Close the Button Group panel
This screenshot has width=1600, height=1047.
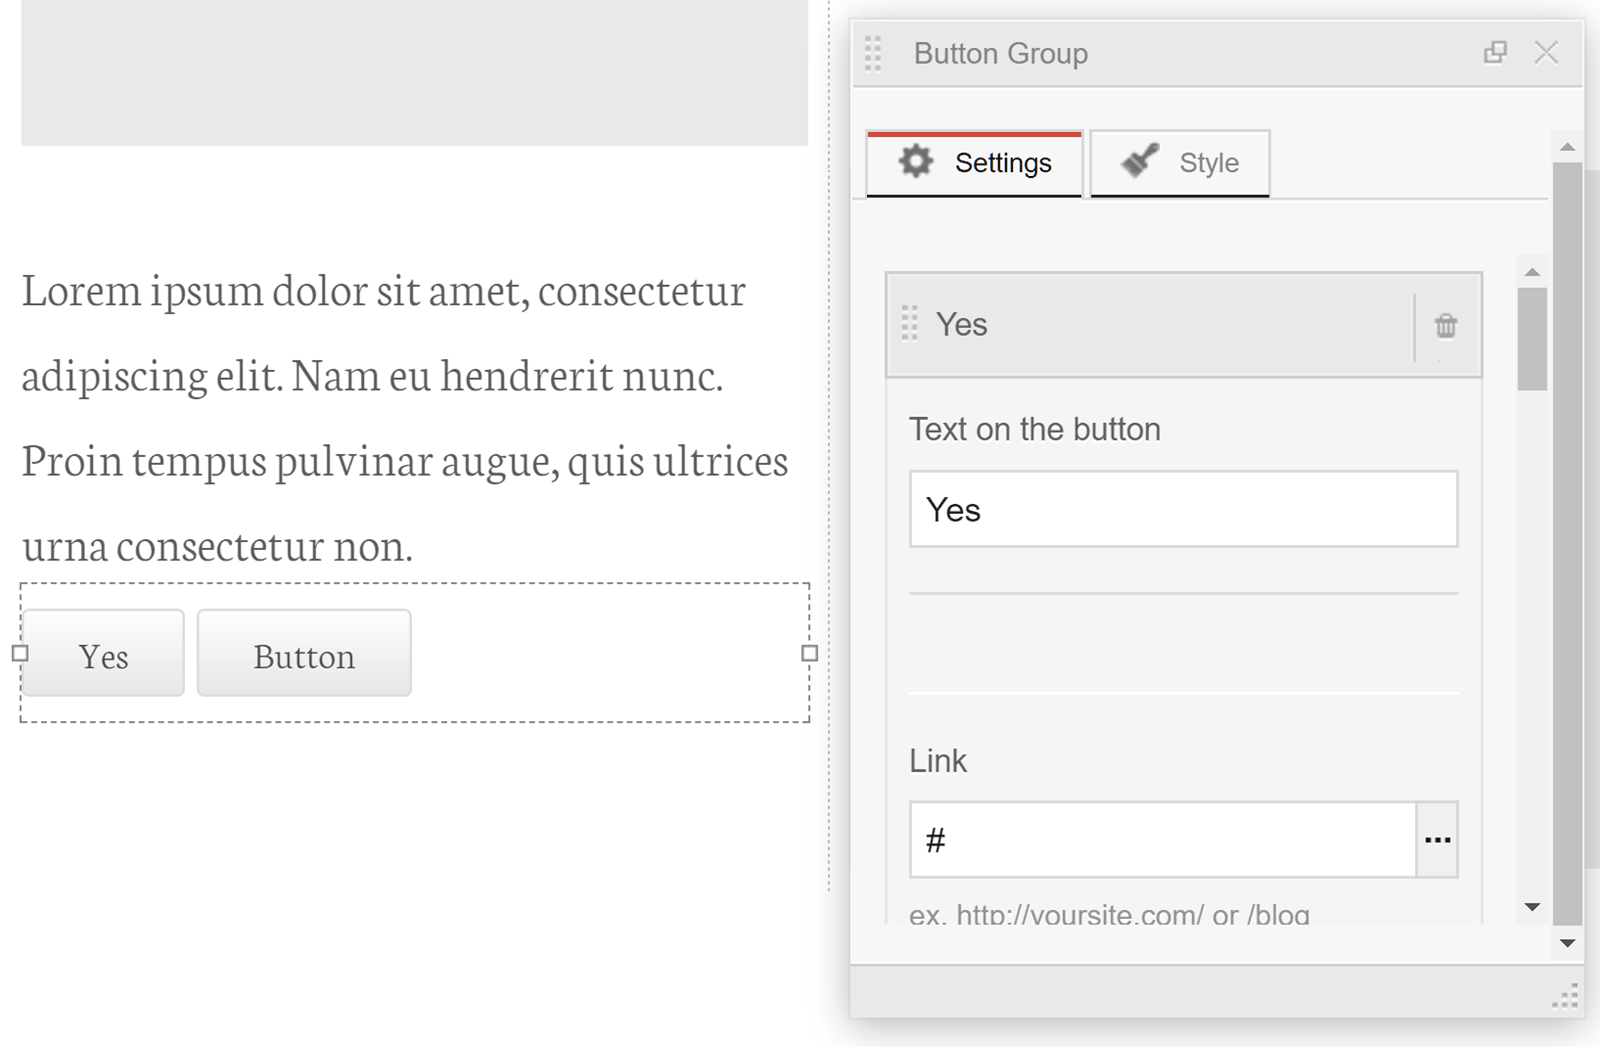1546,52
